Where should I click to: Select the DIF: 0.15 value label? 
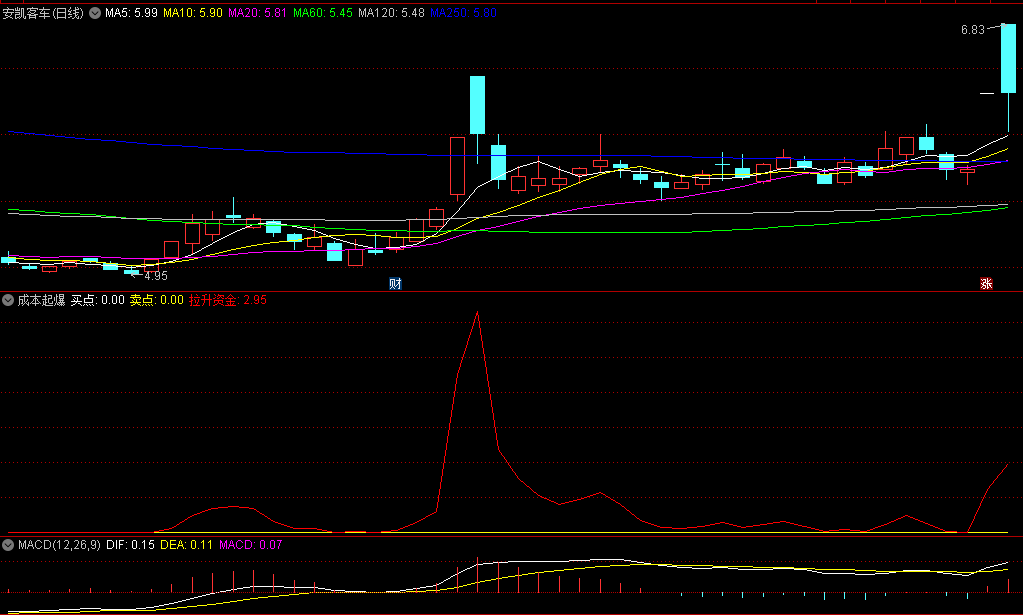(130, 545)
